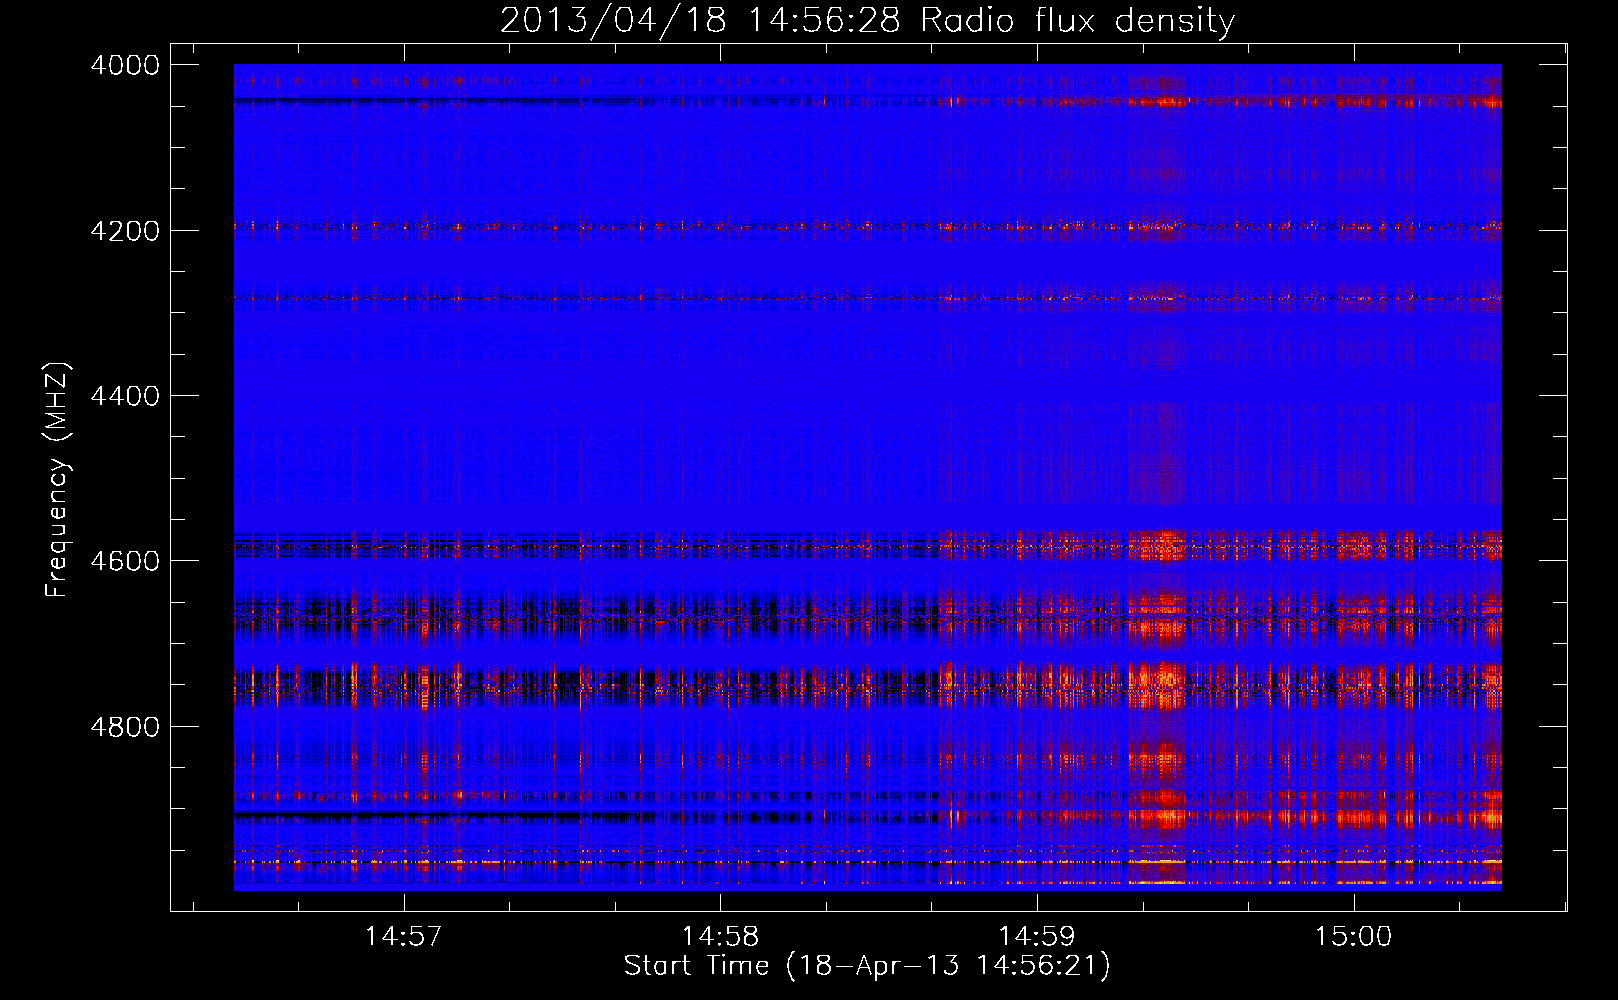Screen dimensions: 1618x1000
Task: Select the 4800 frequency tick label
Action: tap(125, 727)
